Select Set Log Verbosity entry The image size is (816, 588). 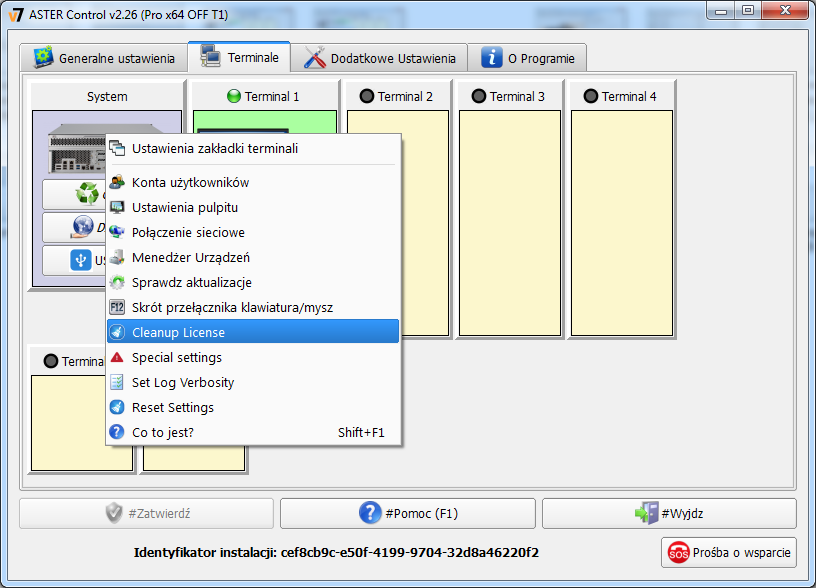coord(253,382)
